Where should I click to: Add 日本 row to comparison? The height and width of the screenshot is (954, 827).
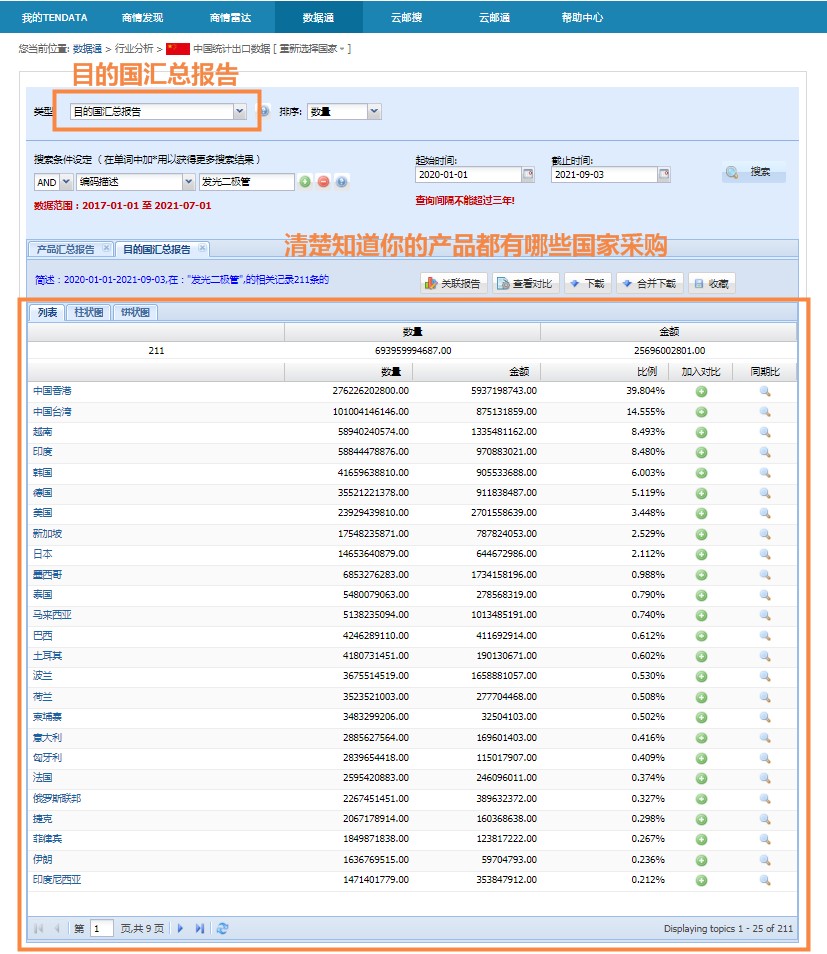[701, 554]
